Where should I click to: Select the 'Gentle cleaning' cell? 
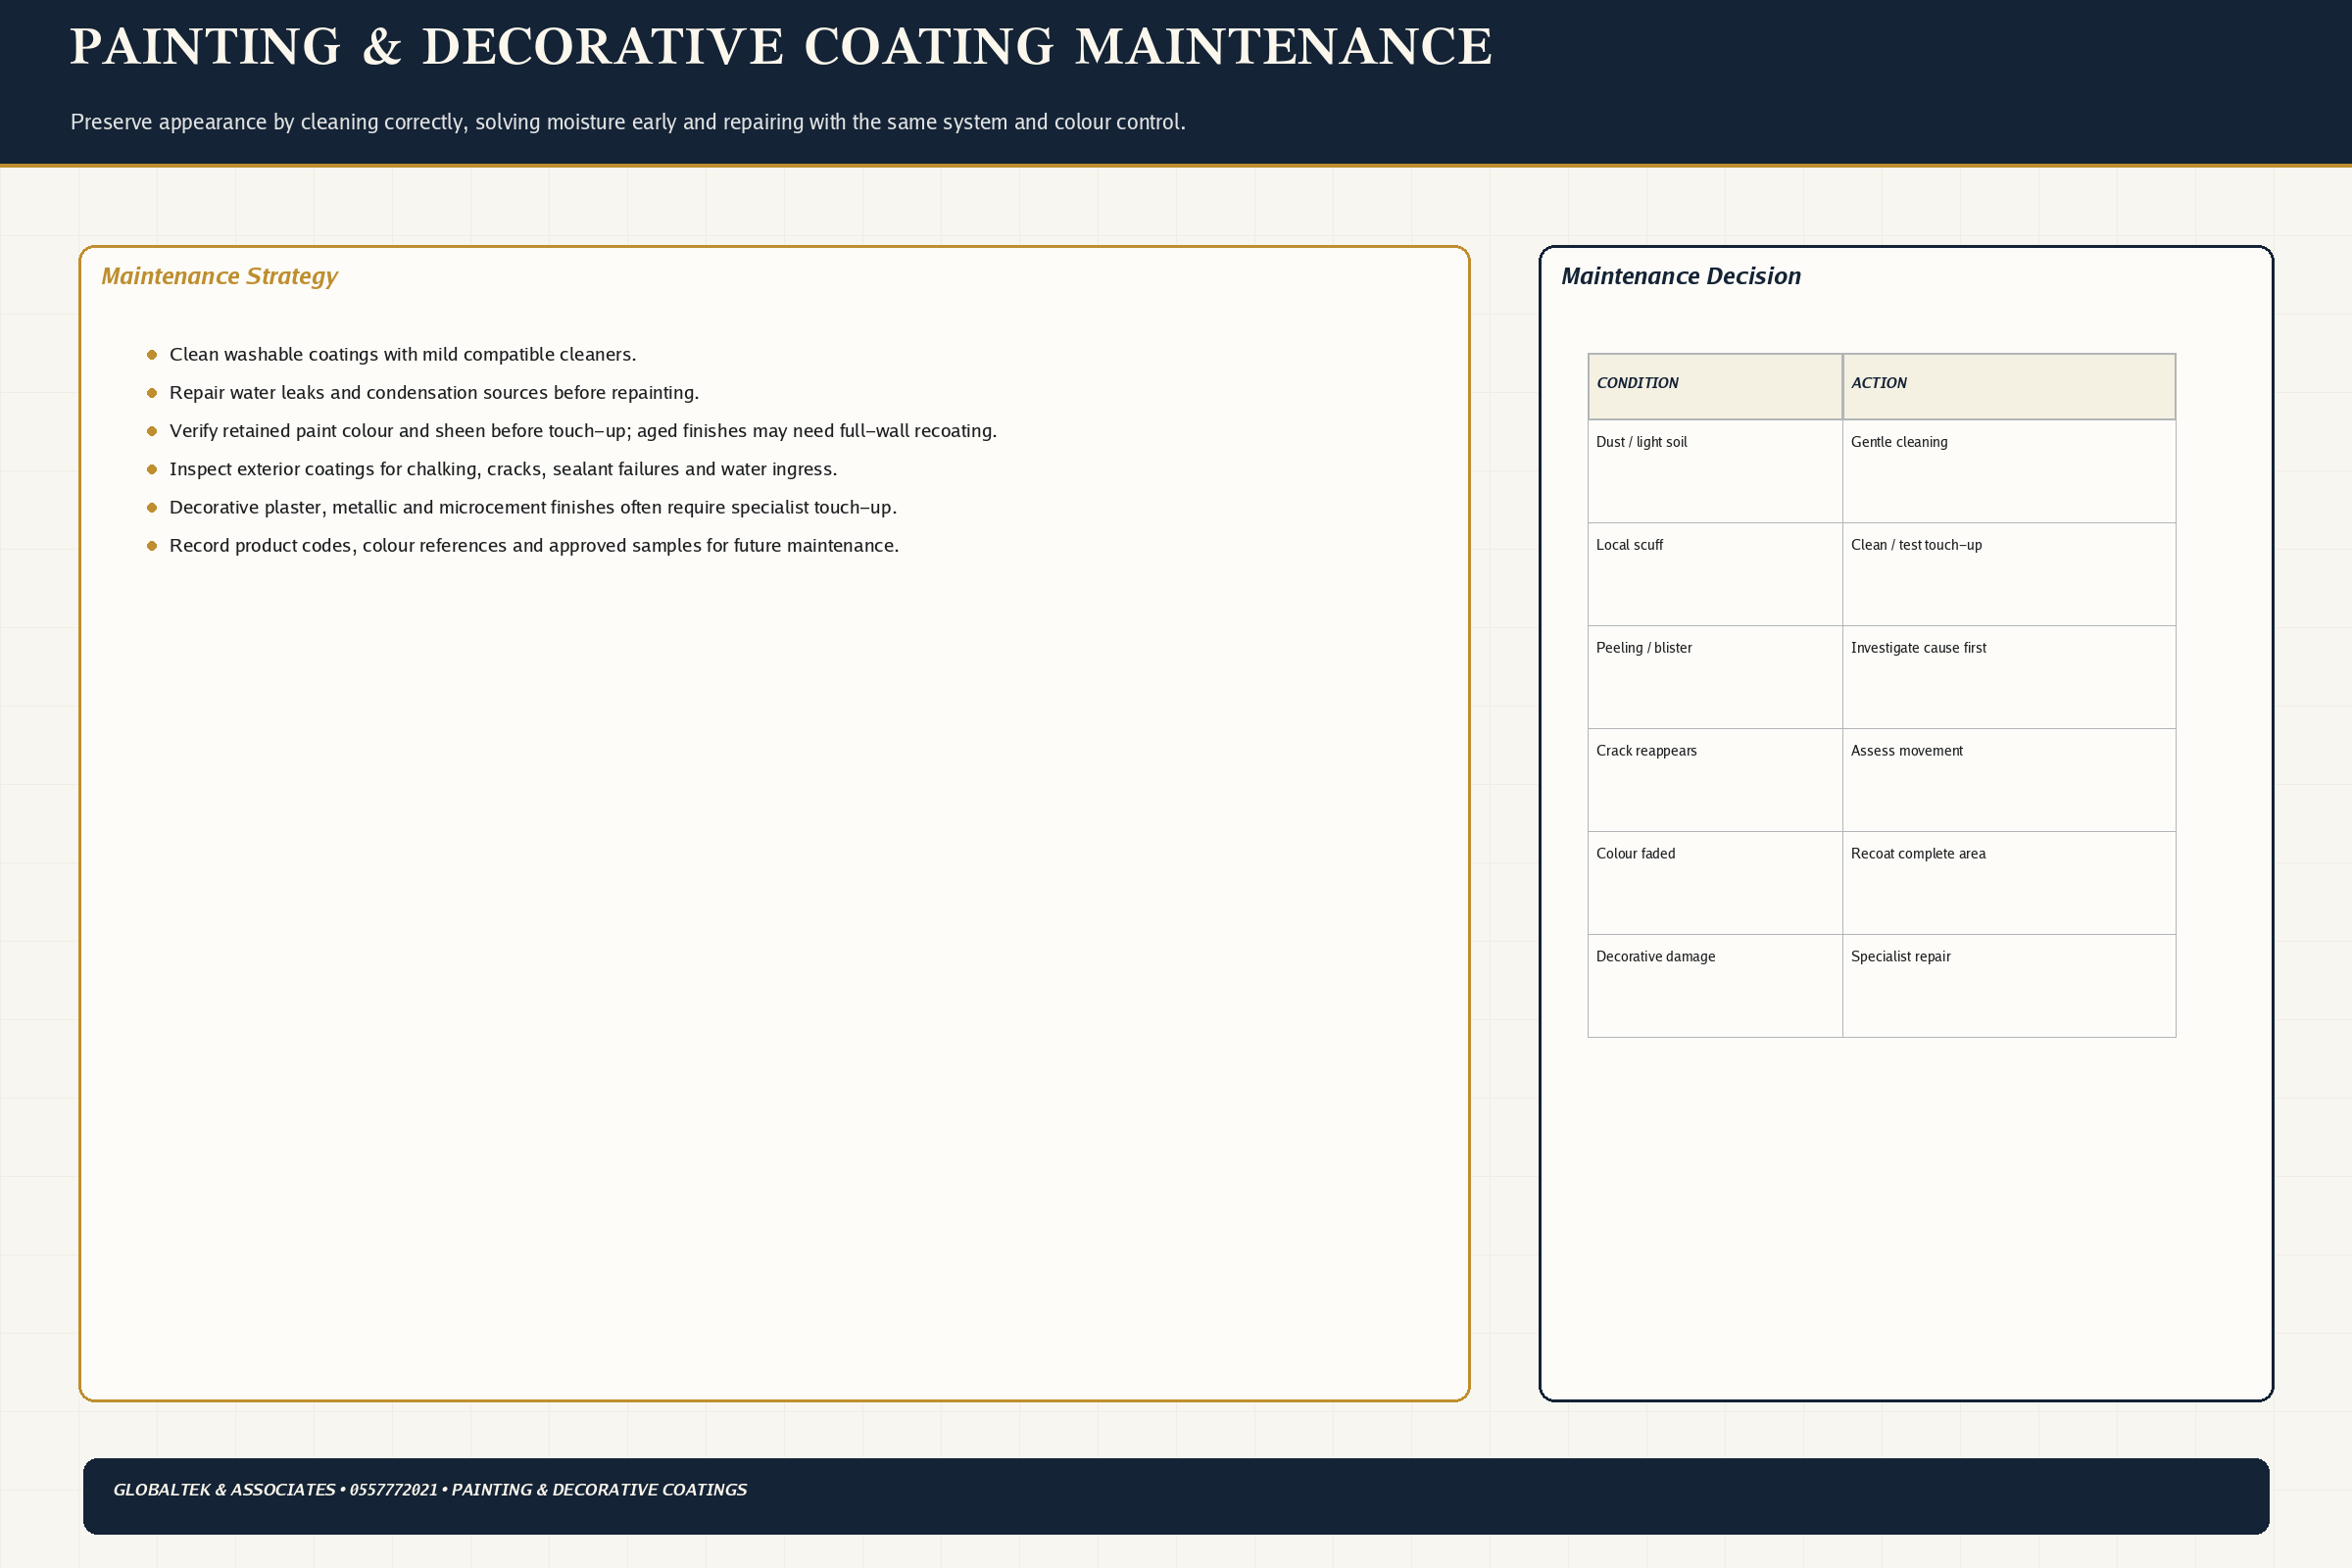2009,471
